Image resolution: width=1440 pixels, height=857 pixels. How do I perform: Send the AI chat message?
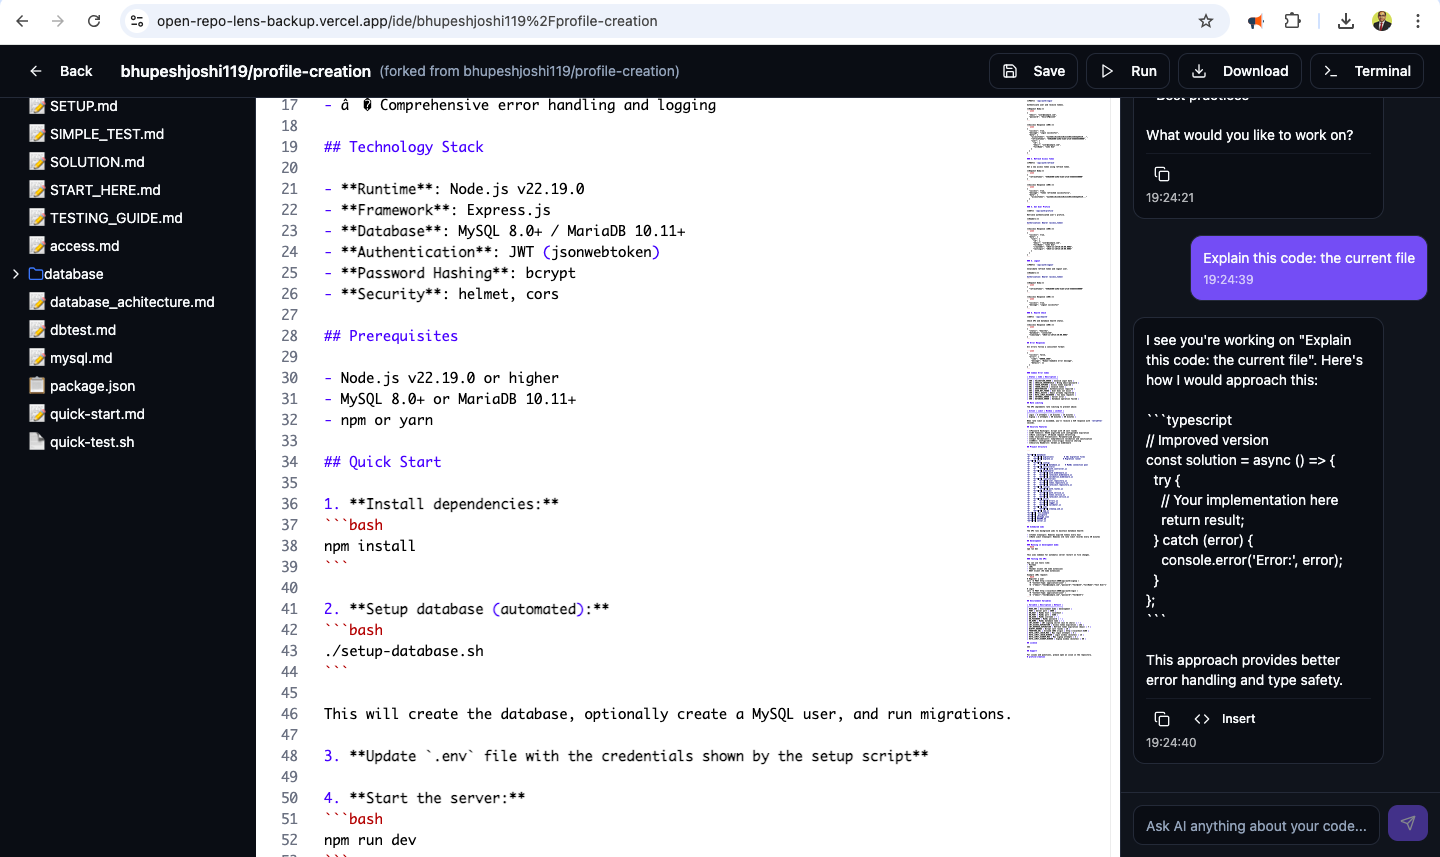click(1408, 823)
